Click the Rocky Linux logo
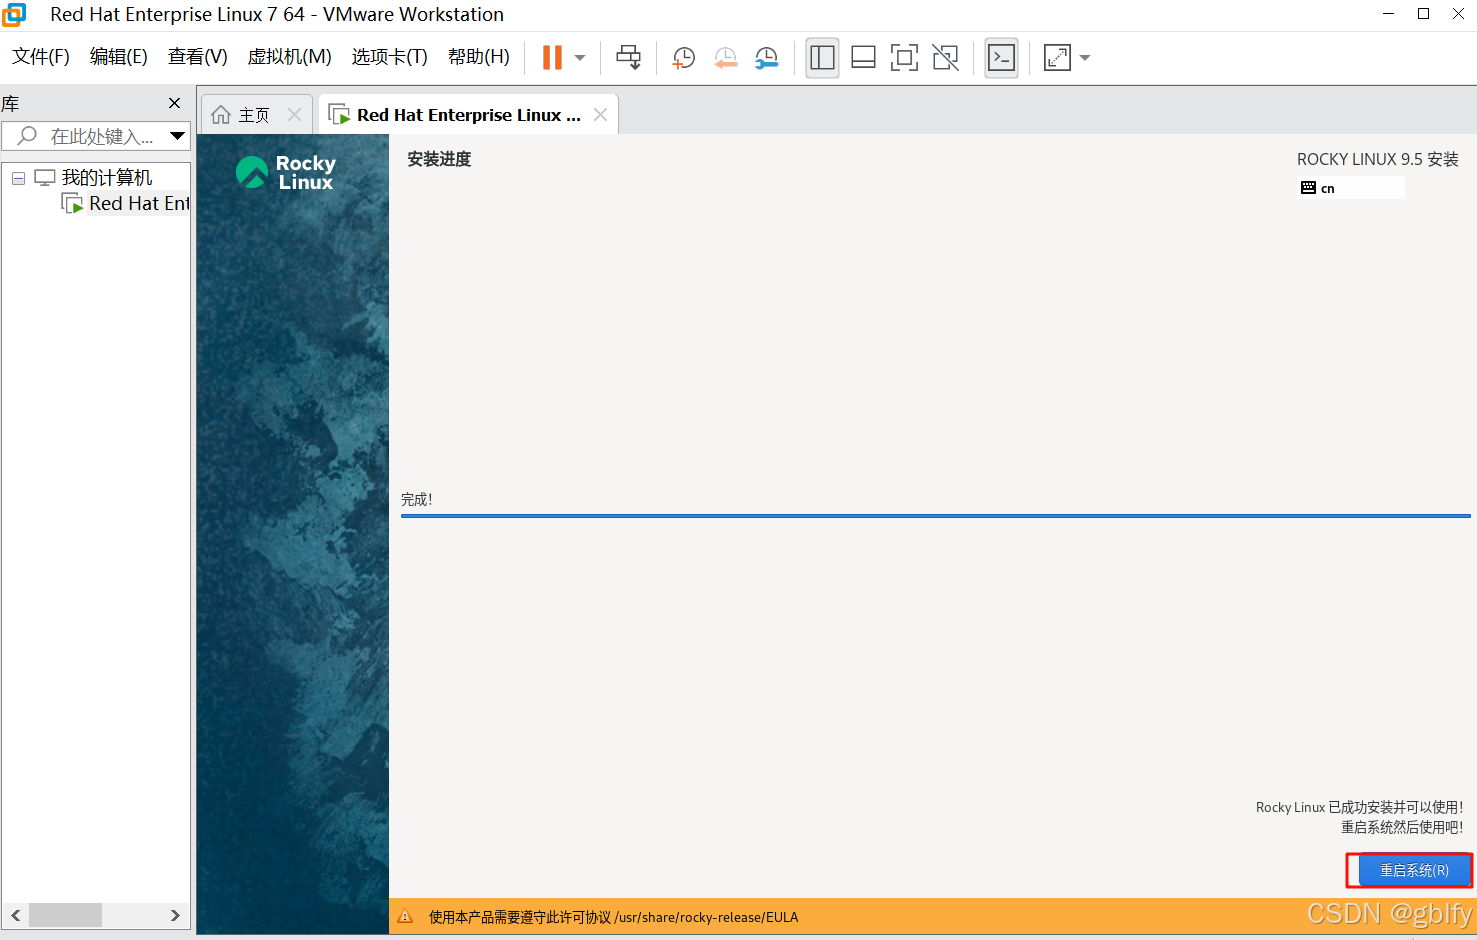Image resolution: width=1477 pixels, height=940 pixels. pos(286,172)
